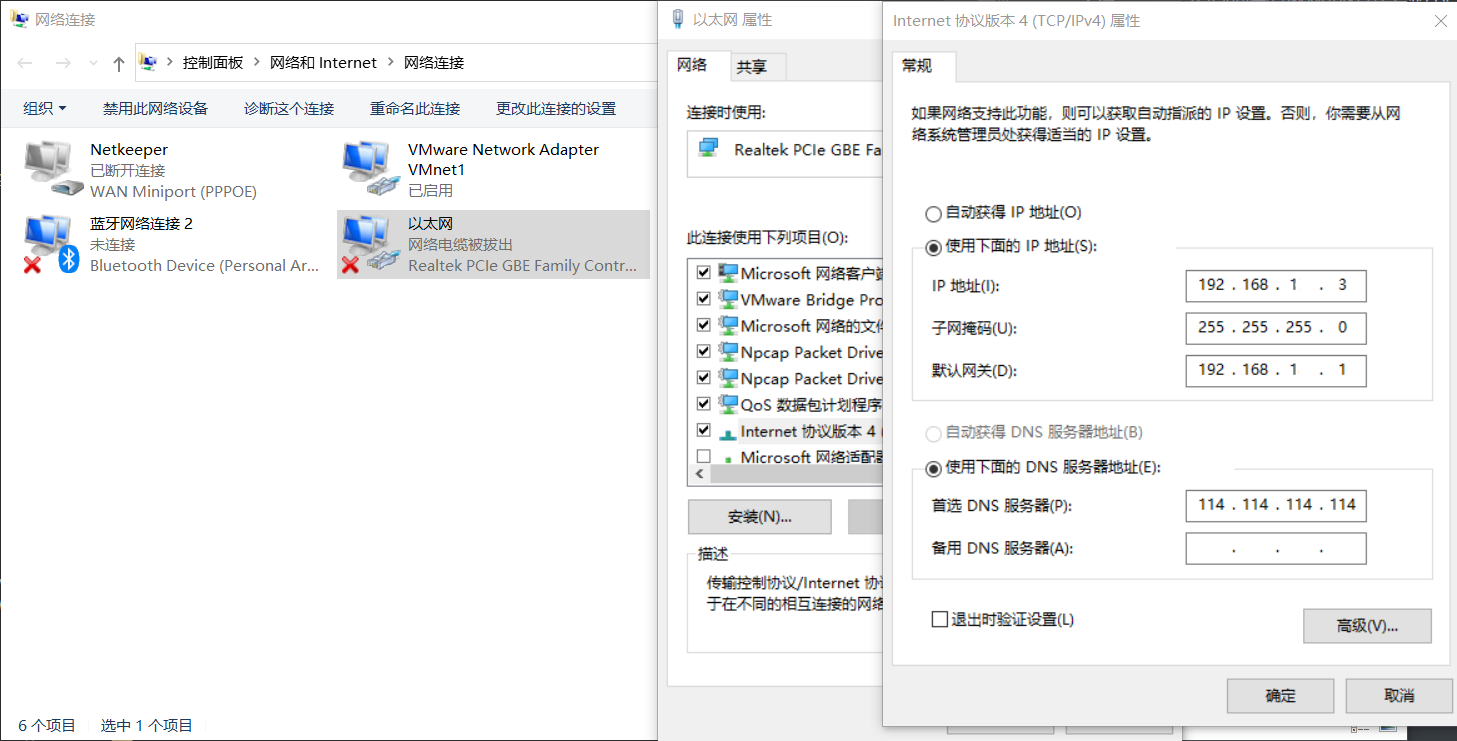Image resolution: width=1457 pixels, height=741 pixels.
Task: Click 重命名此连接 in the toolbar
Action: [415, 108]
